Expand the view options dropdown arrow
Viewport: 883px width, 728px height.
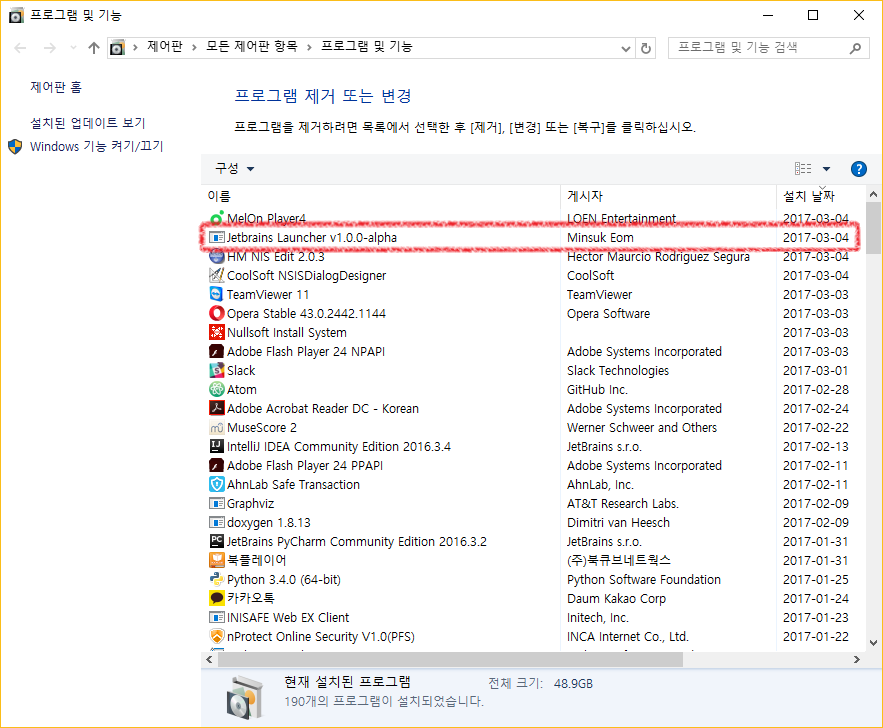[826, 169]
